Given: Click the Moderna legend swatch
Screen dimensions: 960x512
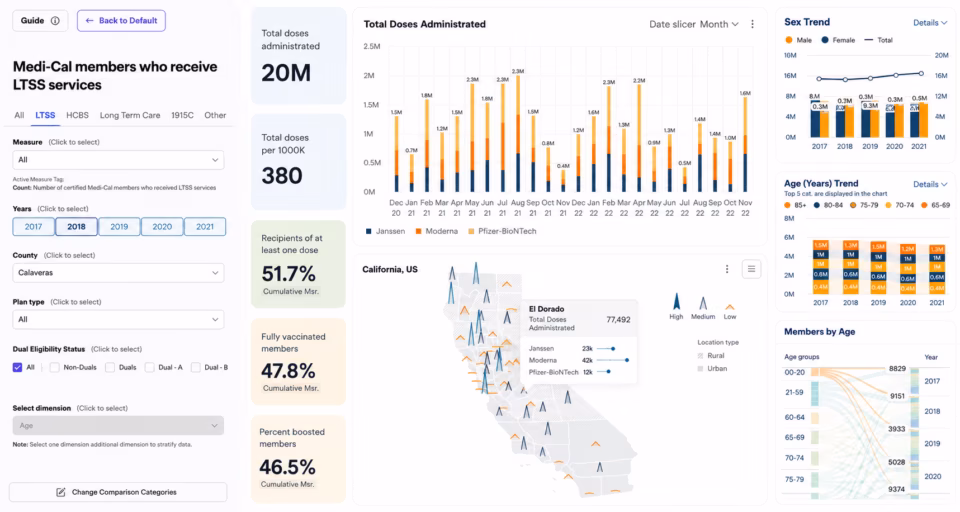Looking at the screenshot, I should (419, 232).
